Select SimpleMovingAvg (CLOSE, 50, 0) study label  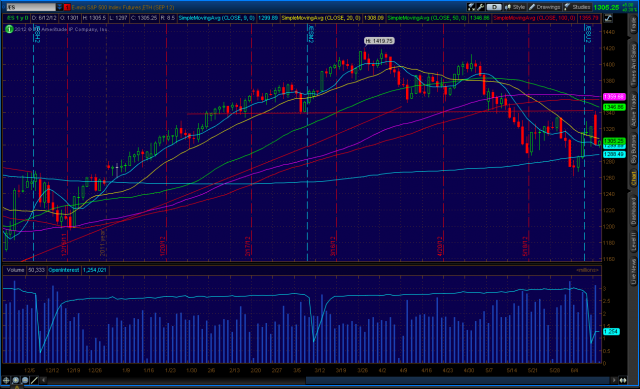pyautogui.click(x=427, y=18)
